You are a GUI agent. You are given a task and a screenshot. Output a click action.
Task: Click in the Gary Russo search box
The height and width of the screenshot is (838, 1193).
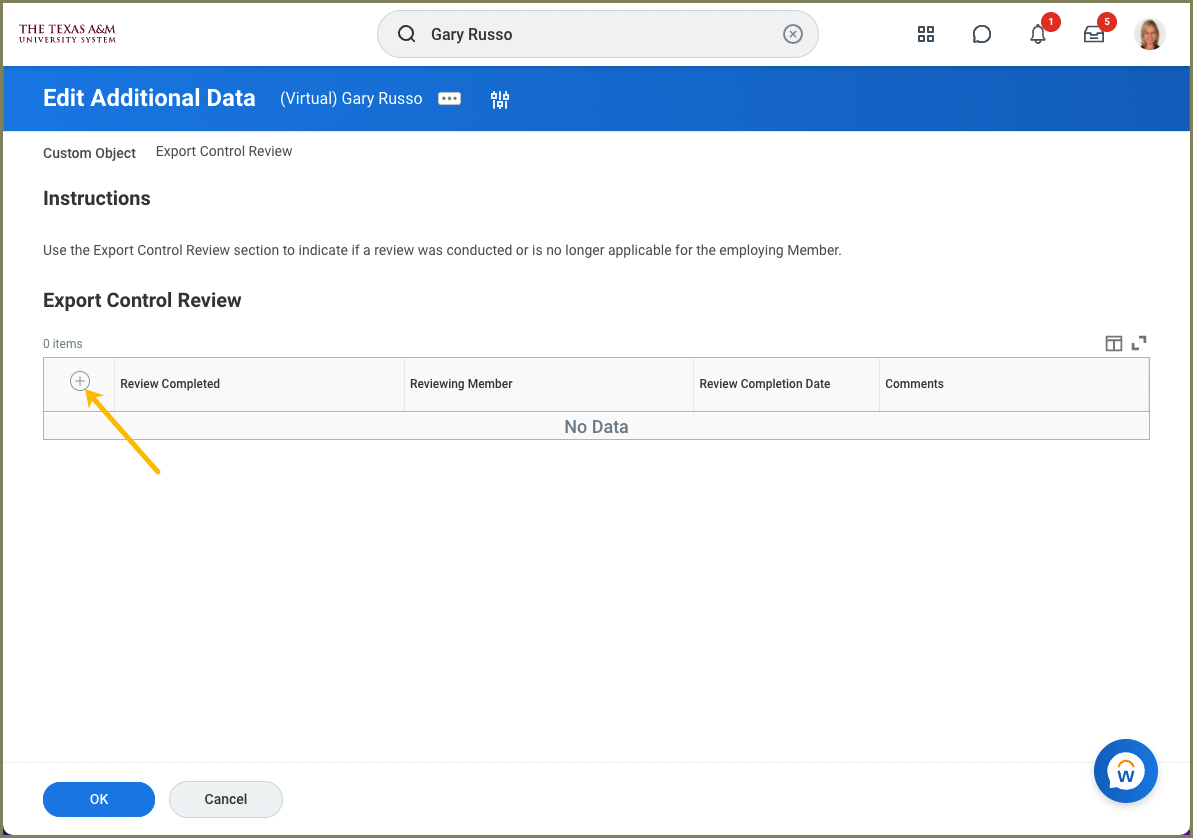600,34
